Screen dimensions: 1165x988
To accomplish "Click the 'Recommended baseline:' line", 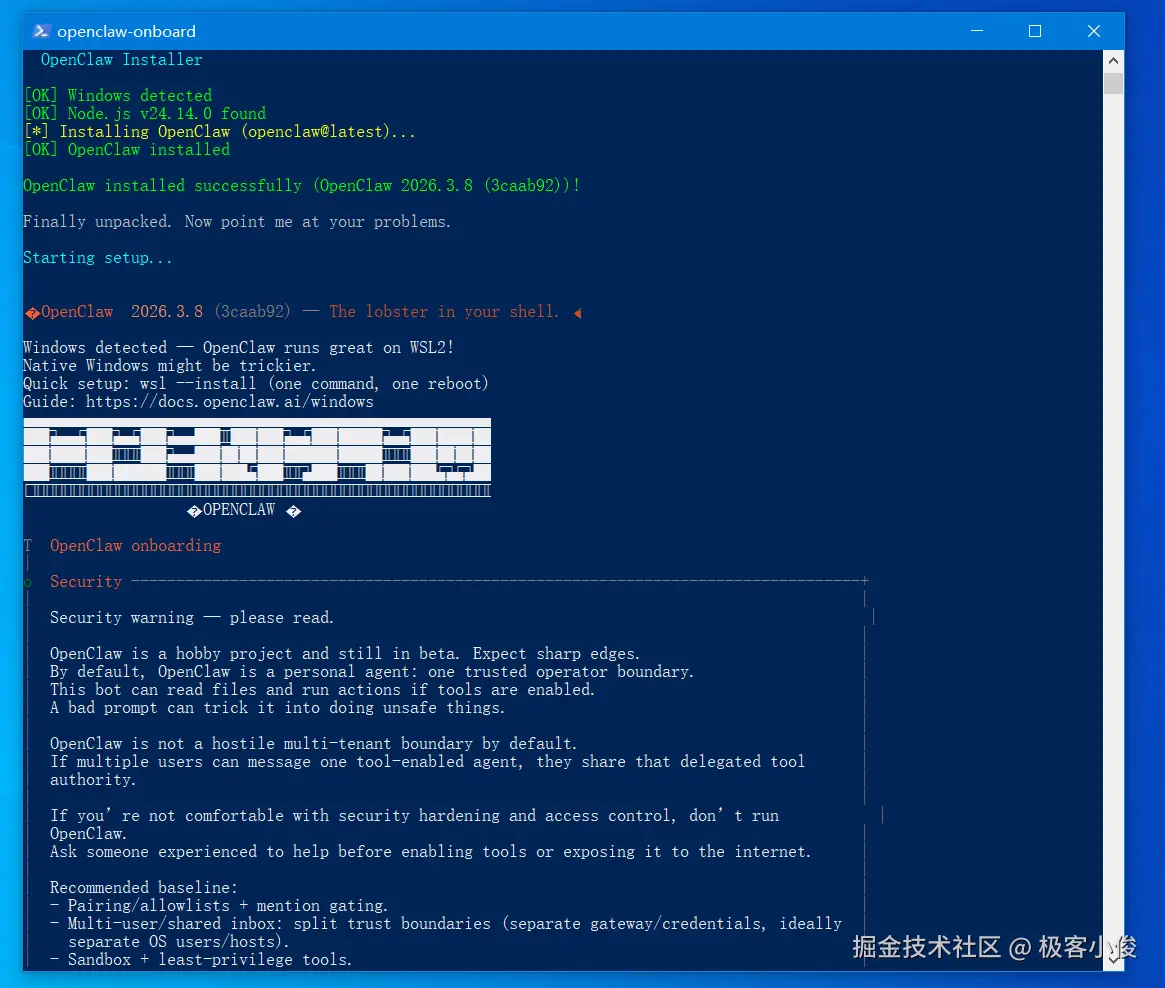I will [x=143, y=888].
